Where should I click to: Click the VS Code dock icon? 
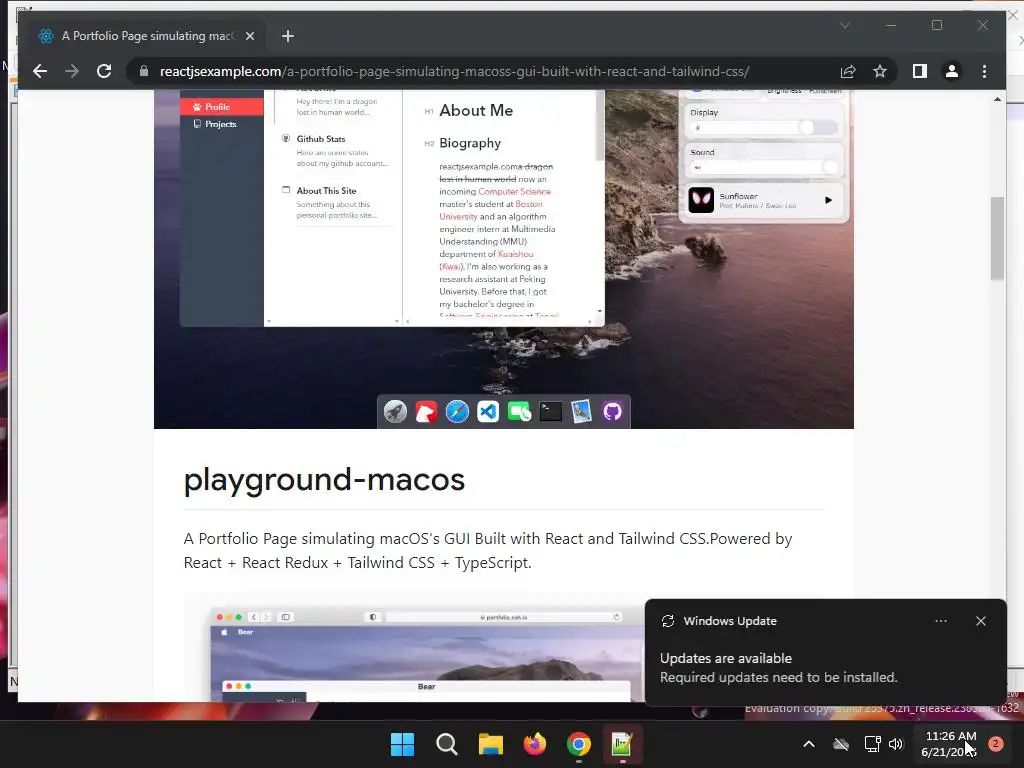point(488,411)
